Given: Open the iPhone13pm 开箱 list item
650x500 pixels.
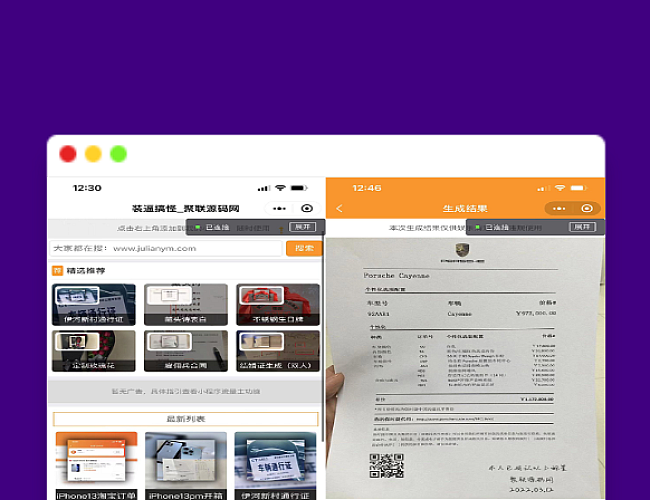Looking at the screenshot, I should click(186, 466).
